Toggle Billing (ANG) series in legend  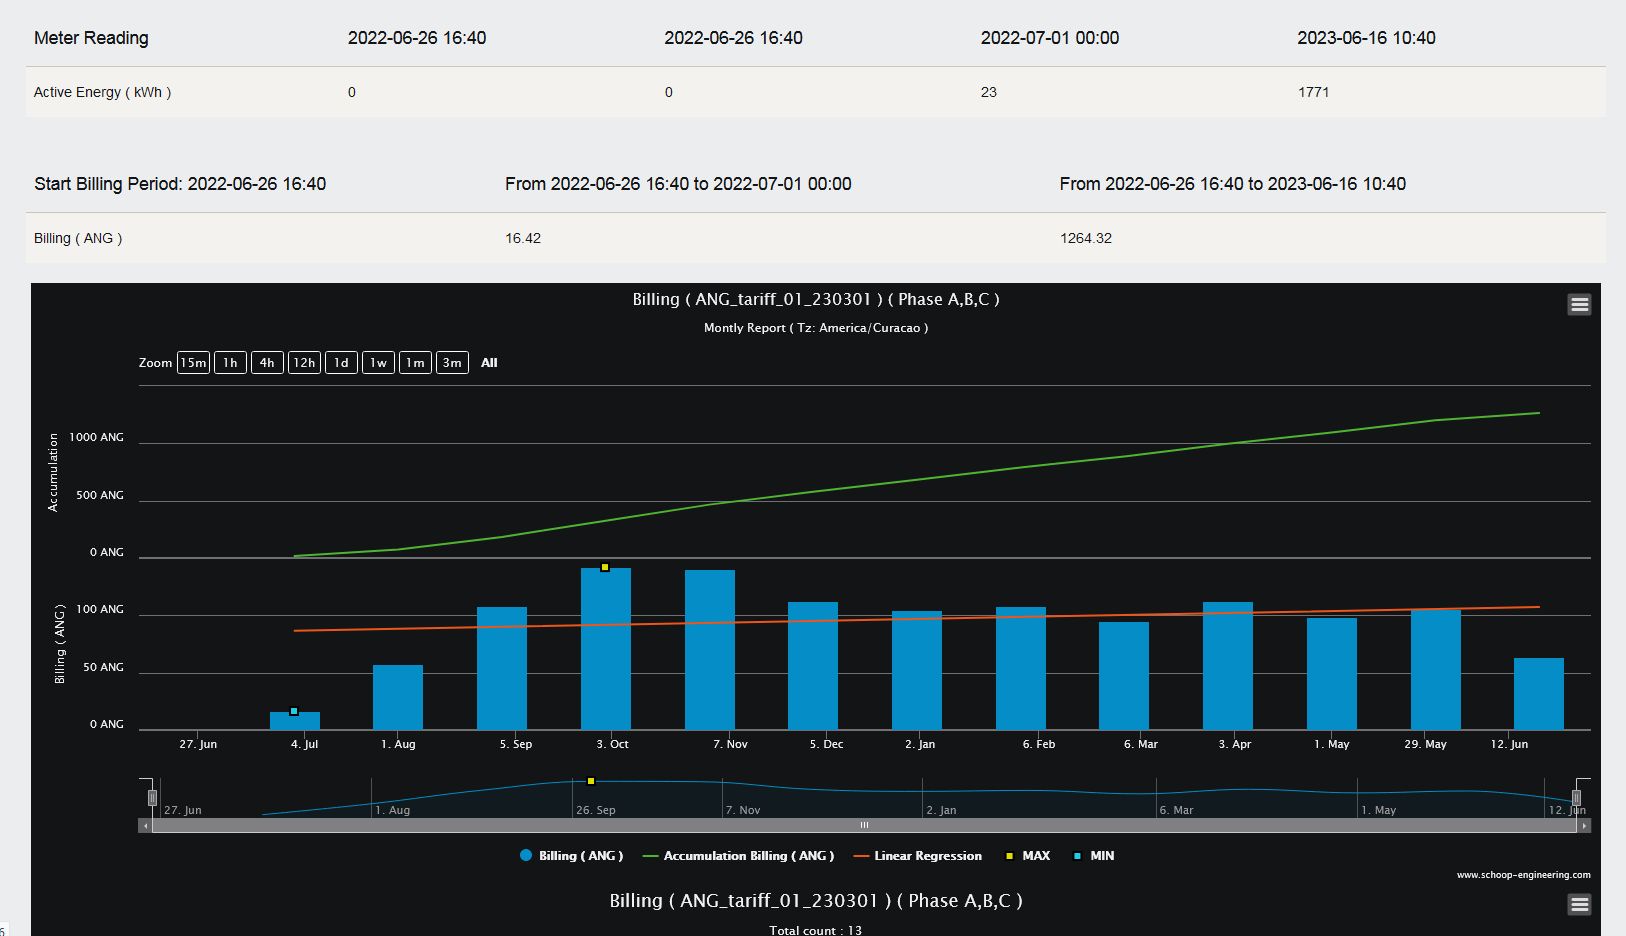(571, 856)
